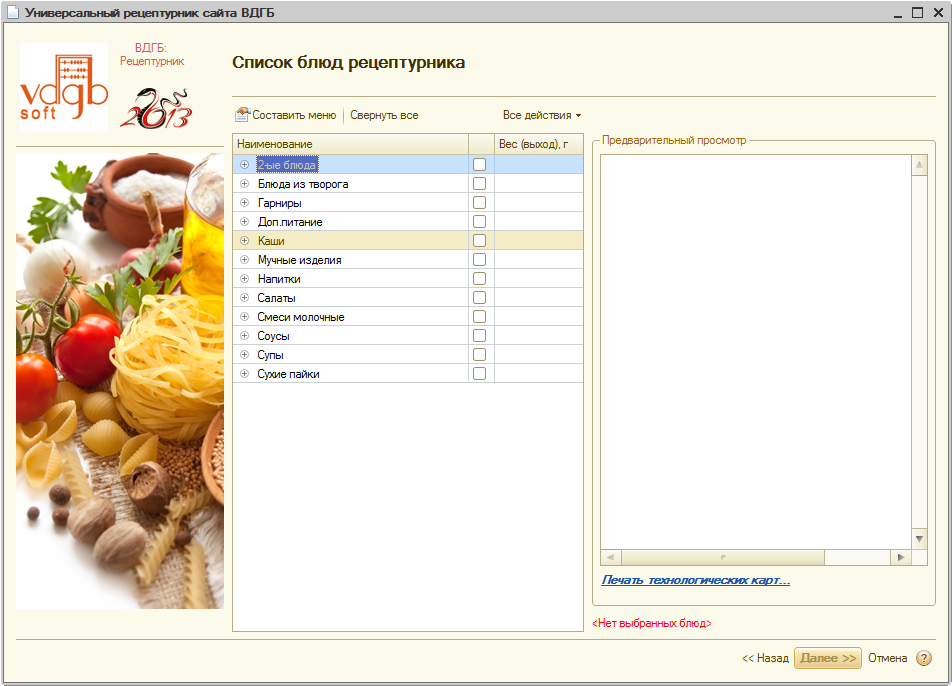Check the 2-ые блюда checkbox

pyautogui.click(x=479, y=165)
